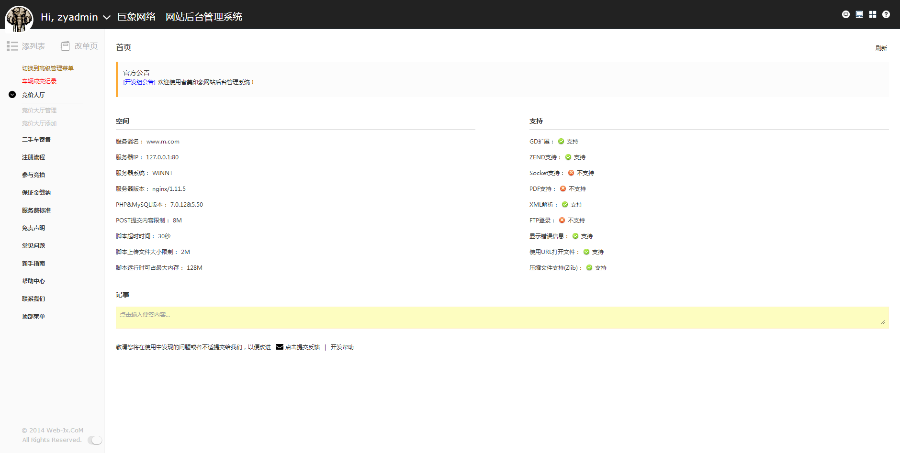Click the calendar-page icon above the sidebar
Image resolution: width=900 pixels, height=453 pixels.
point(65,46)
